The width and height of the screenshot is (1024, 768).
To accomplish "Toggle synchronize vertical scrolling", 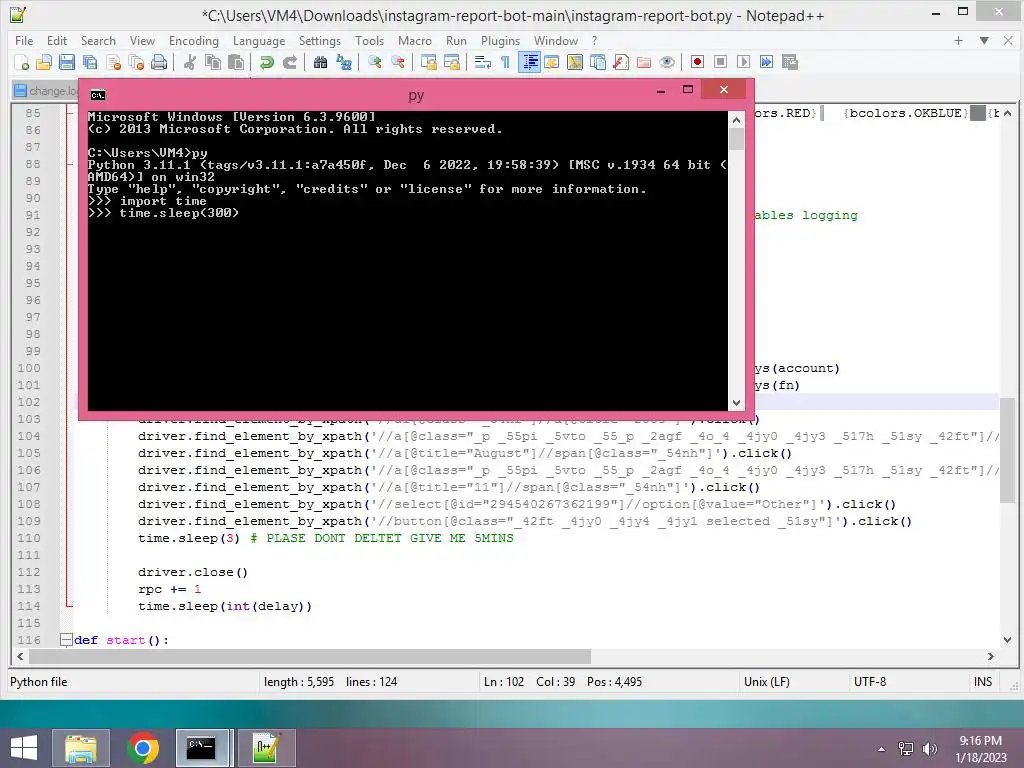I will (x=428, y=62).
